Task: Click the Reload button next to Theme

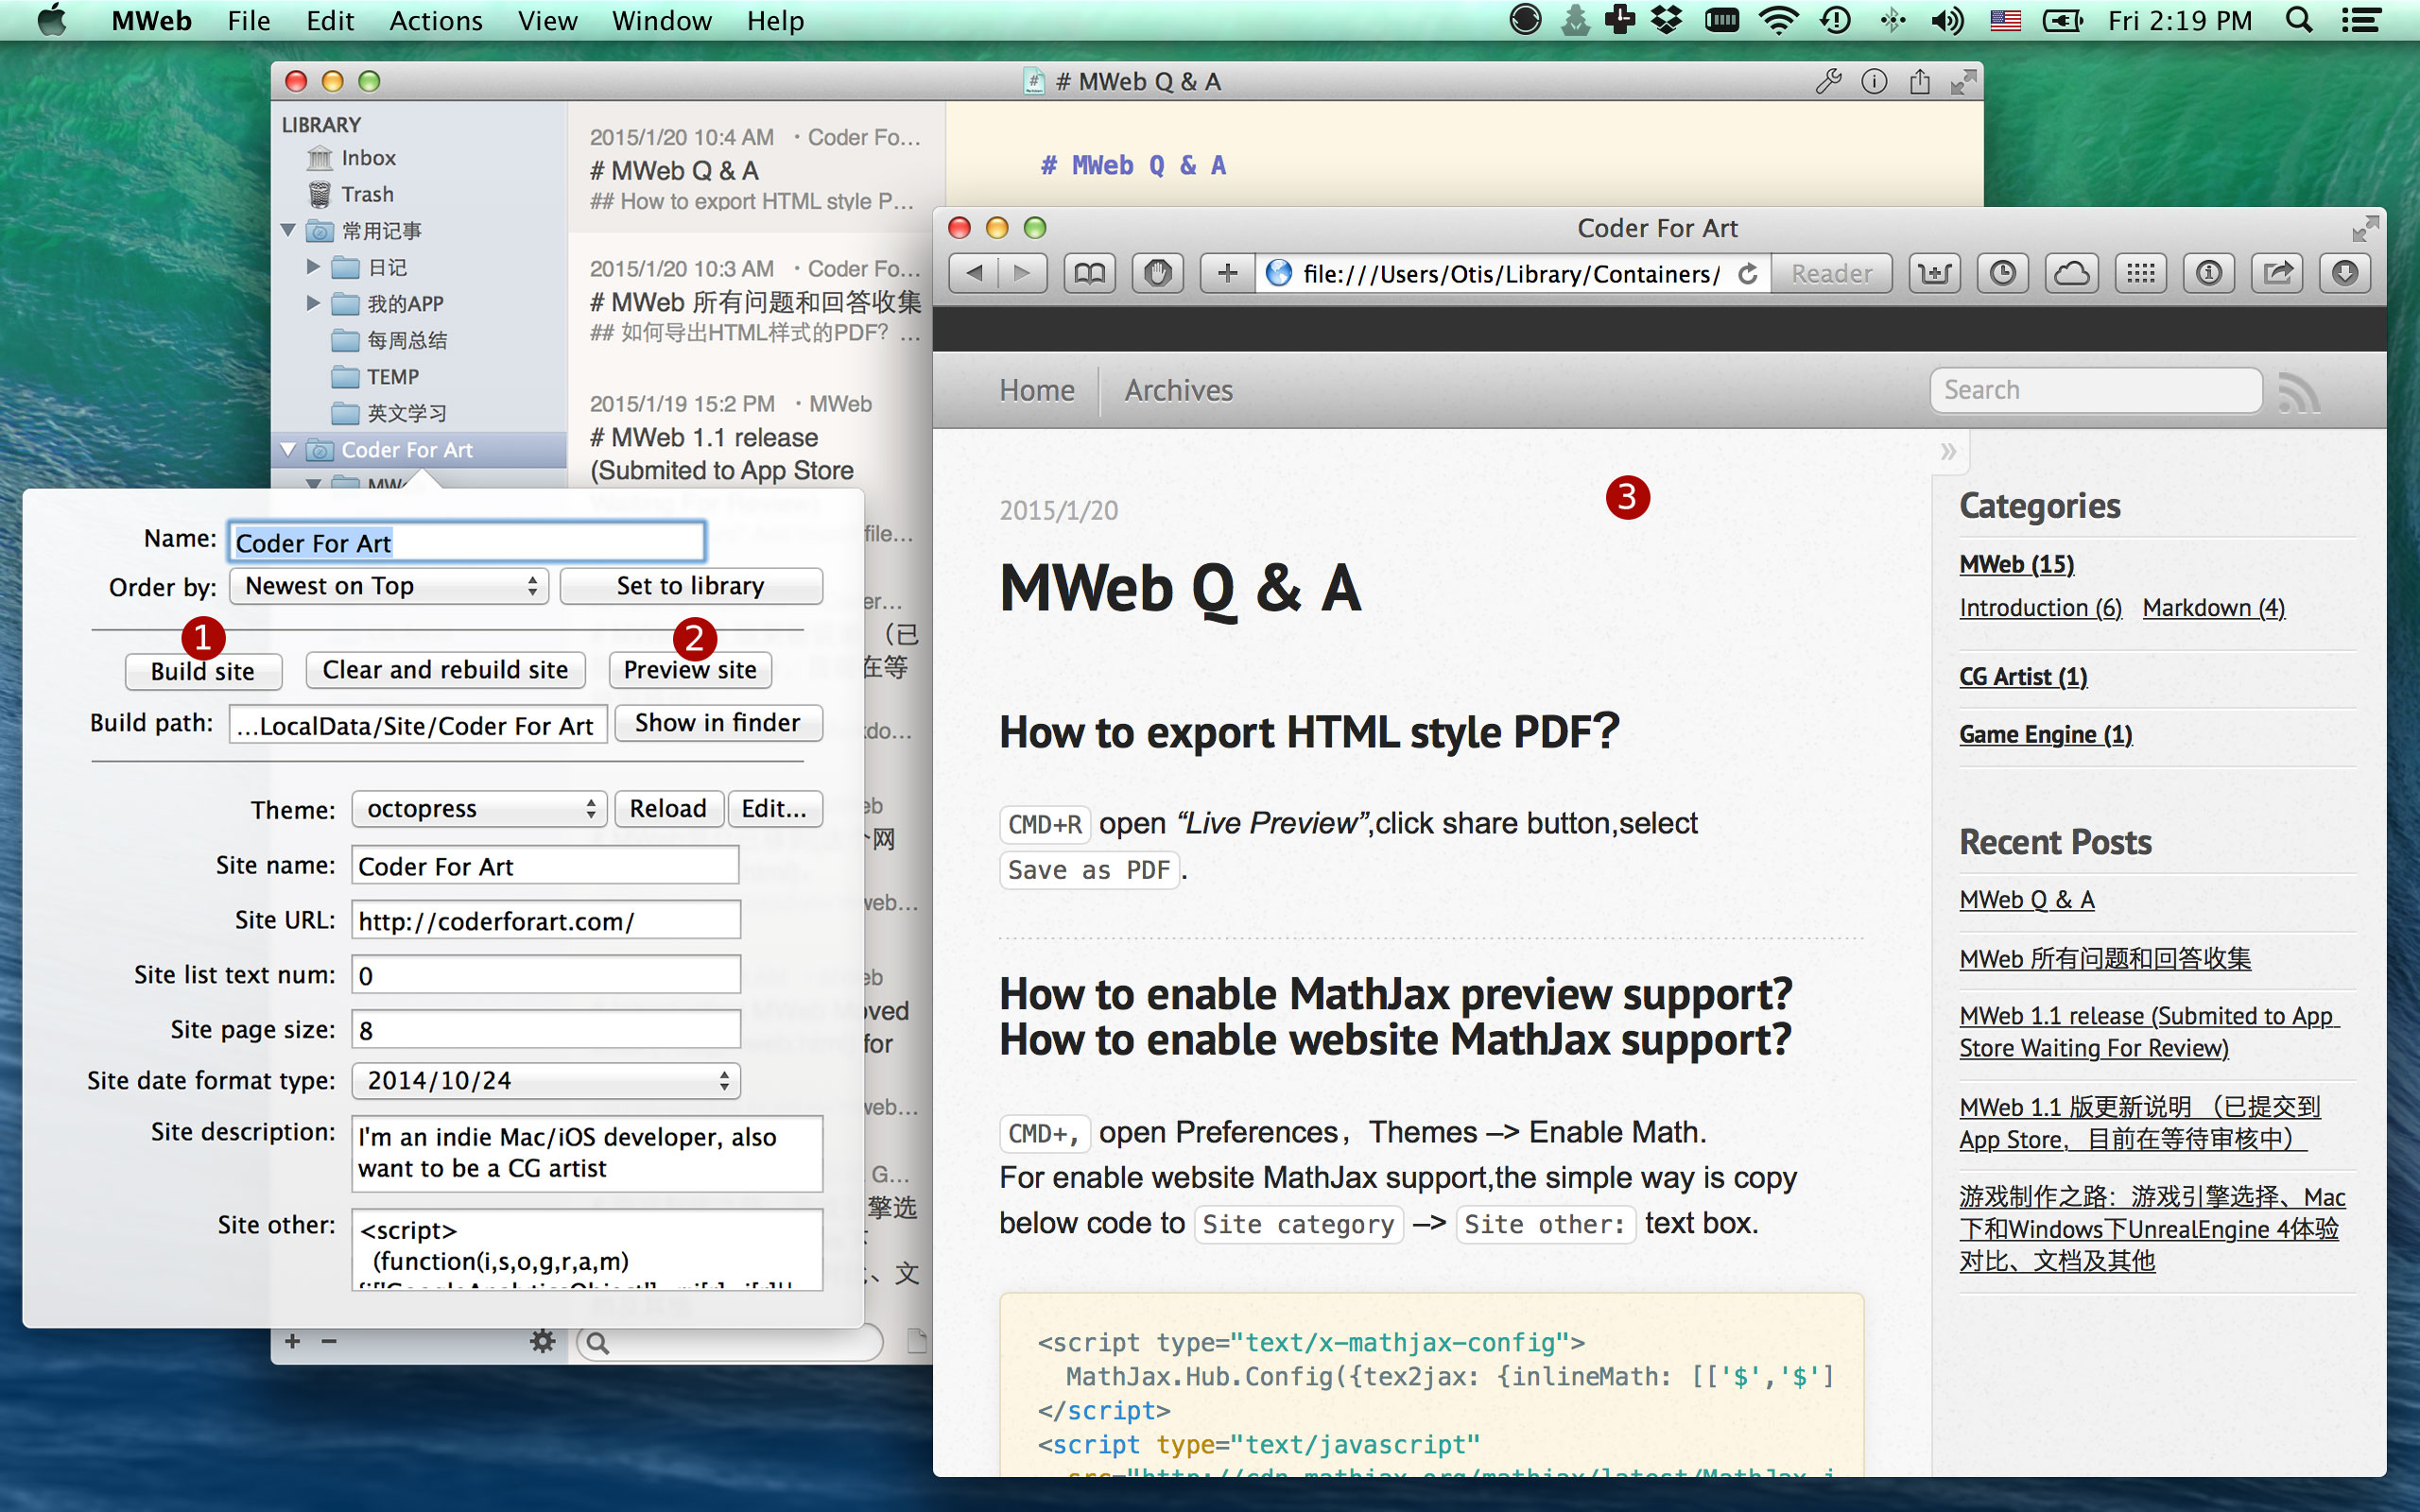Action: (667, 808)
